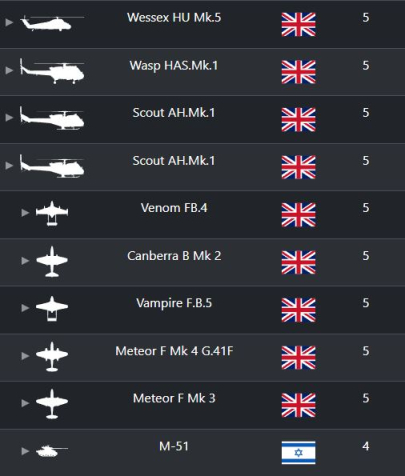Image resolution: width=405 pixels, height=476 pixels.
Task: Expand the Venom FB.4 row triangle
Action: pos(25,213)
